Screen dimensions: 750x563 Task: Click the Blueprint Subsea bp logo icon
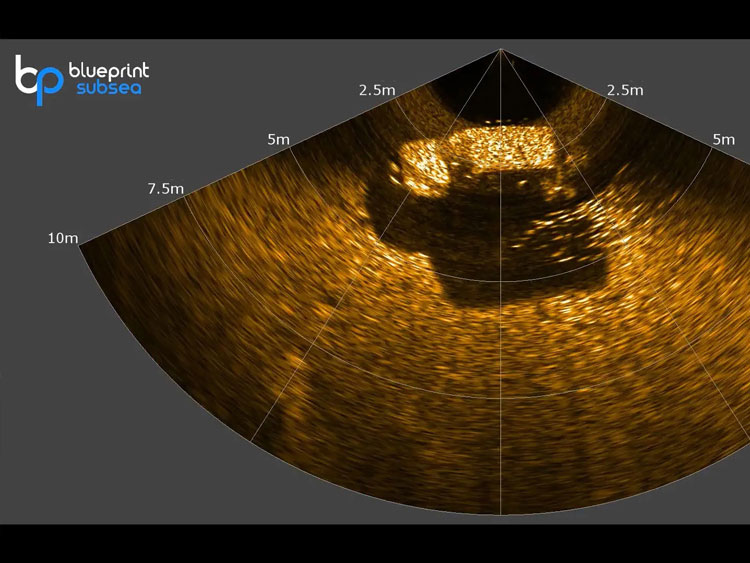tap(39, 80)
